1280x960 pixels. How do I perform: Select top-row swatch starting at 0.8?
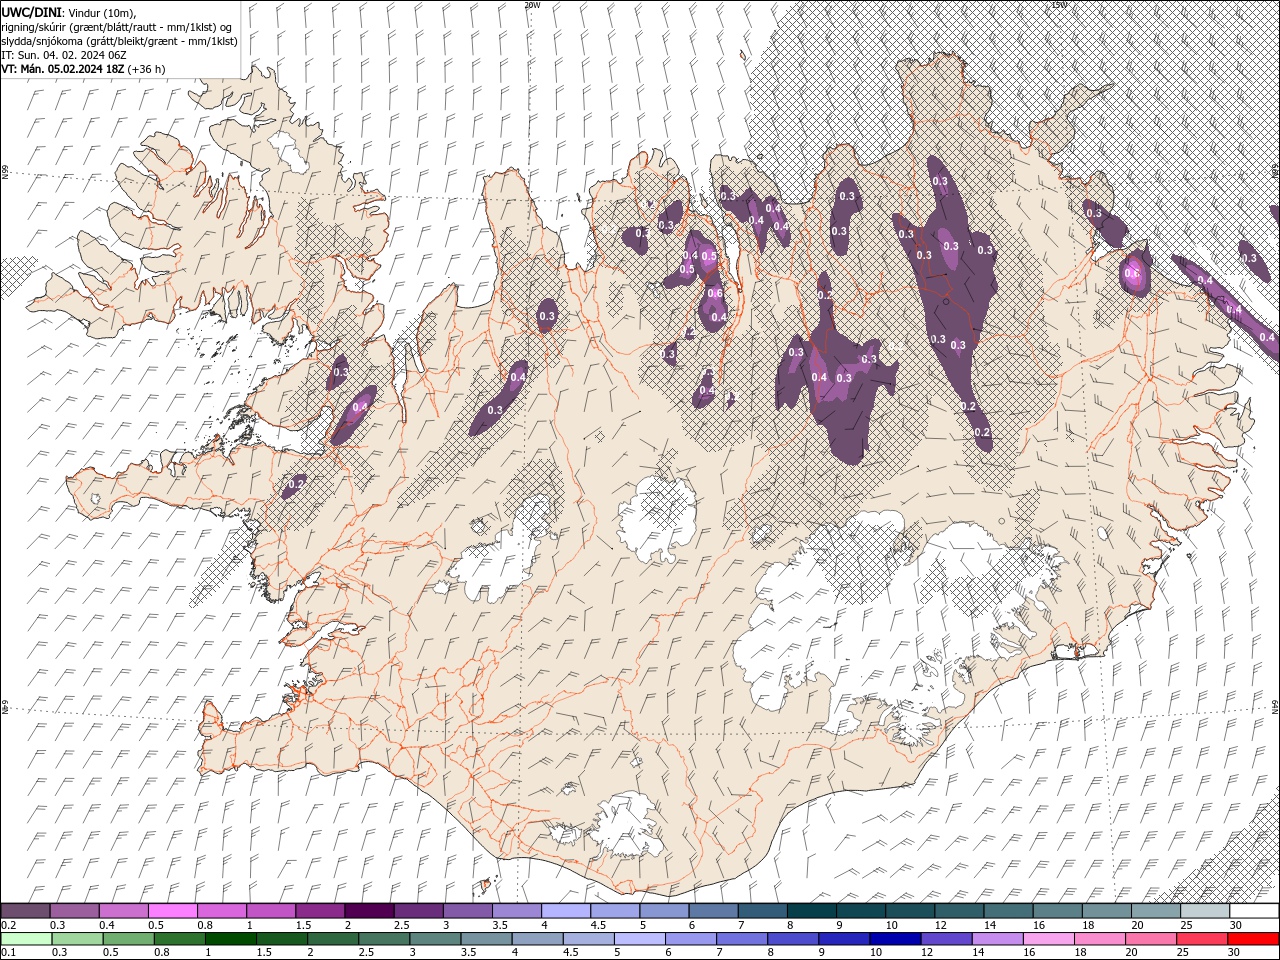[222, 911]
